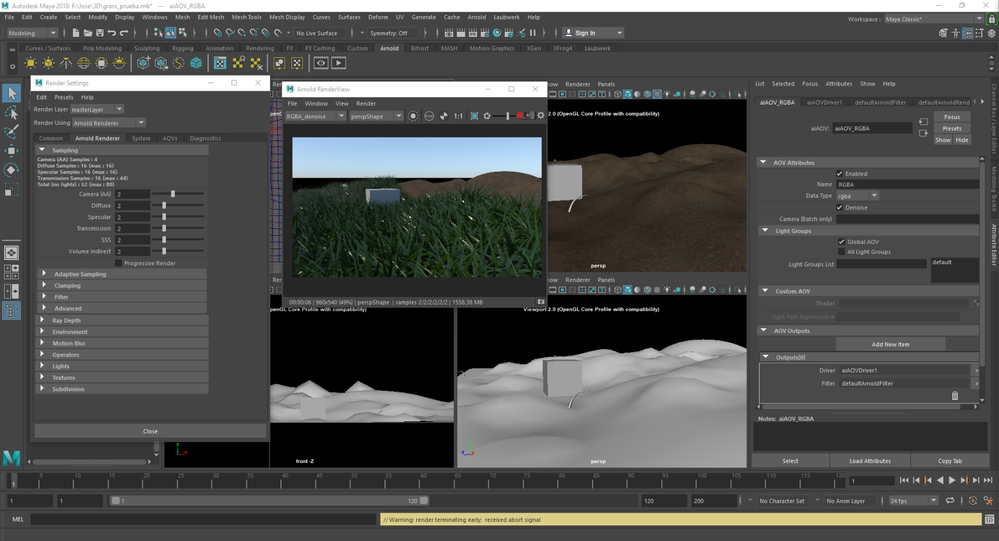Open the Render menu in Arnold RenderView
The image size is (999, 541).
click(x=366, y=103)
